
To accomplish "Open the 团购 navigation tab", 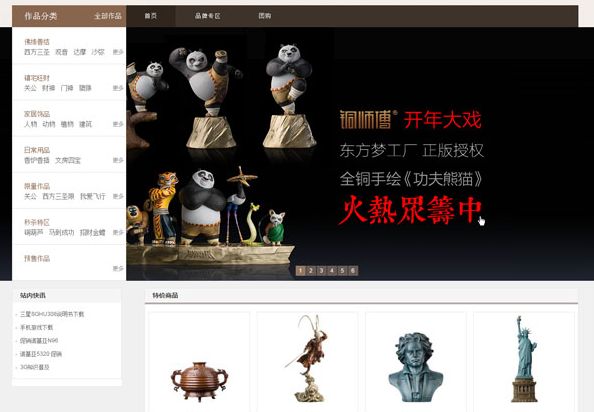I will pyautogui.click(x=264, y=16).
